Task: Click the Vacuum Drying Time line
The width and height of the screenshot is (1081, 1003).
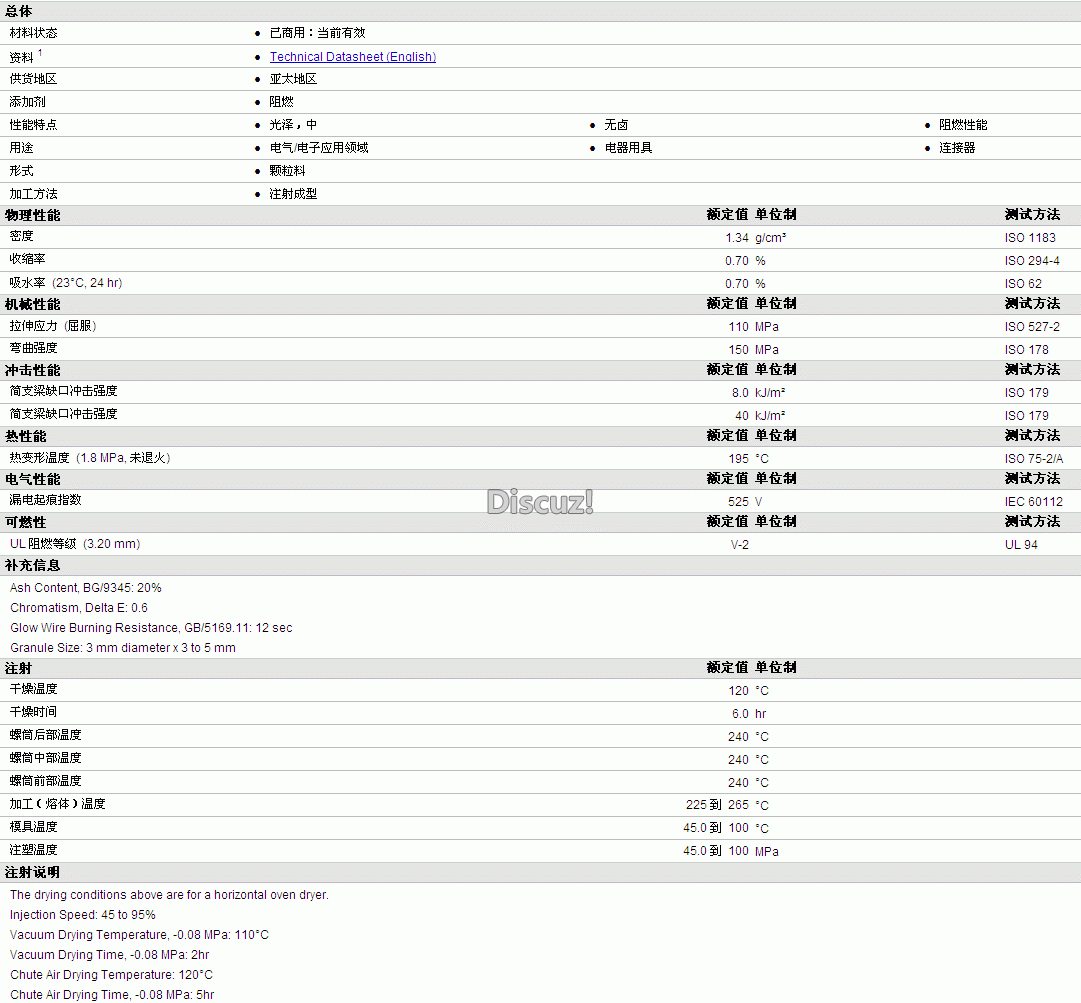Action: click(110, 955)
